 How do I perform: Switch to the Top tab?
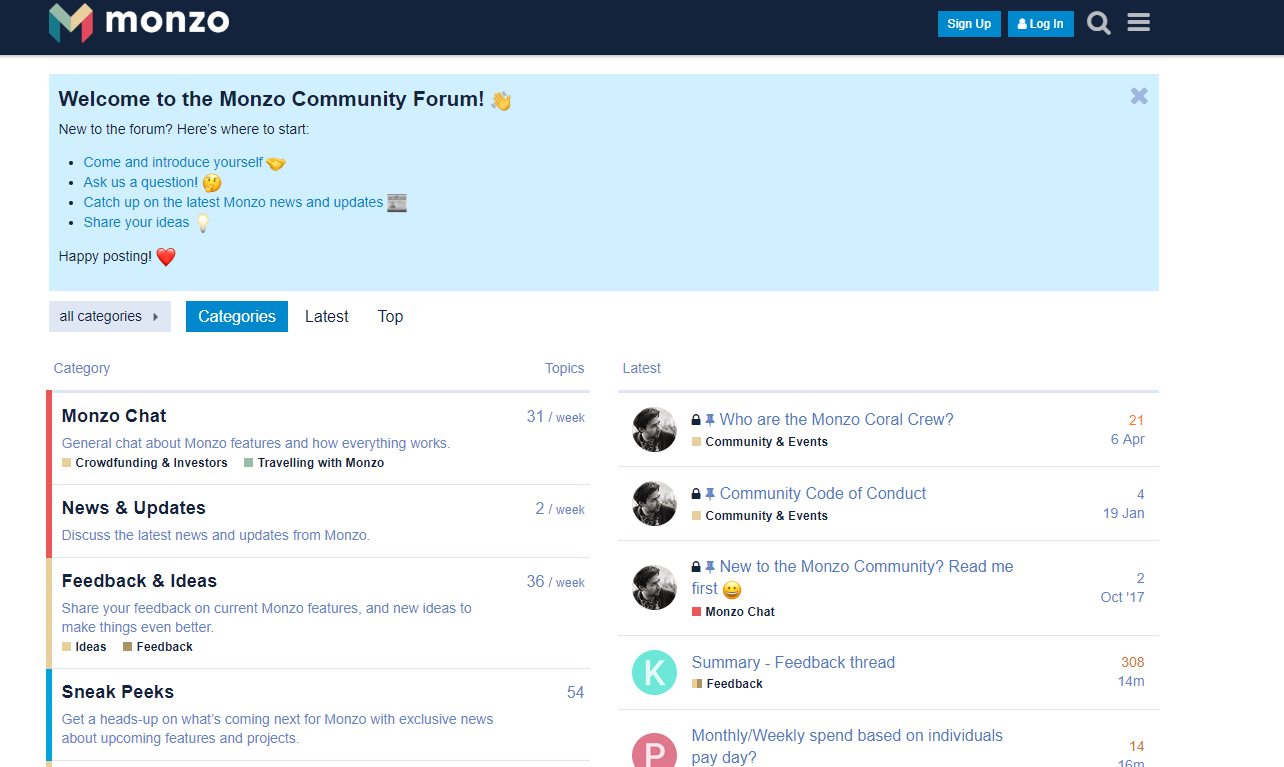pos(390,316)
